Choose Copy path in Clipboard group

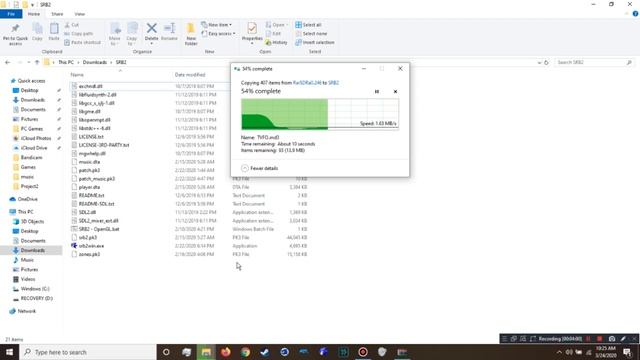pos(79,33)
